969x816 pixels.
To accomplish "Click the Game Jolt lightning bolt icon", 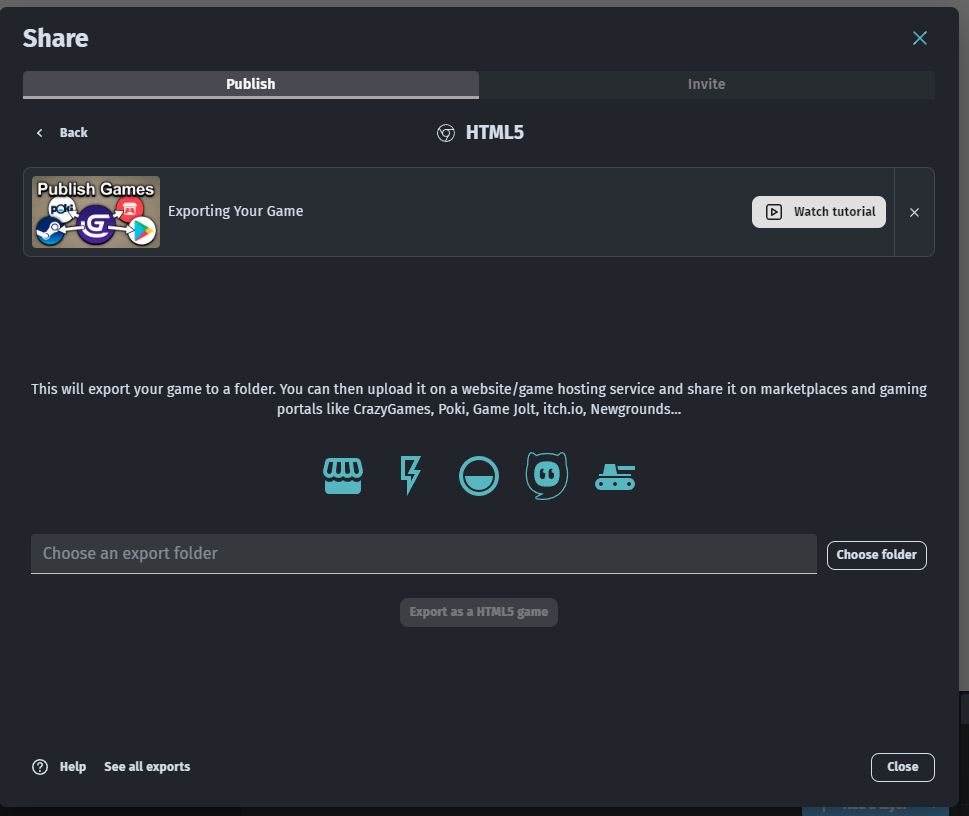I will [x=410, y=475].
